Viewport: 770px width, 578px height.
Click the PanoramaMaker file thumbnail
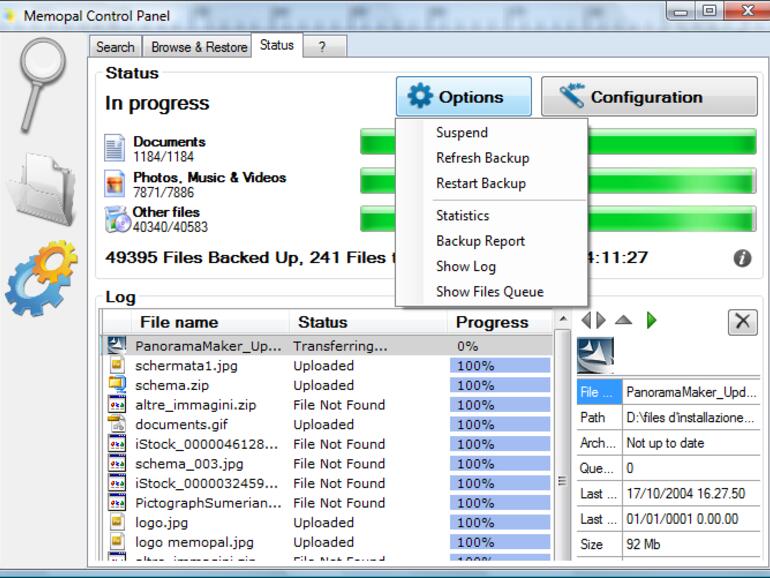click(595, 356)
